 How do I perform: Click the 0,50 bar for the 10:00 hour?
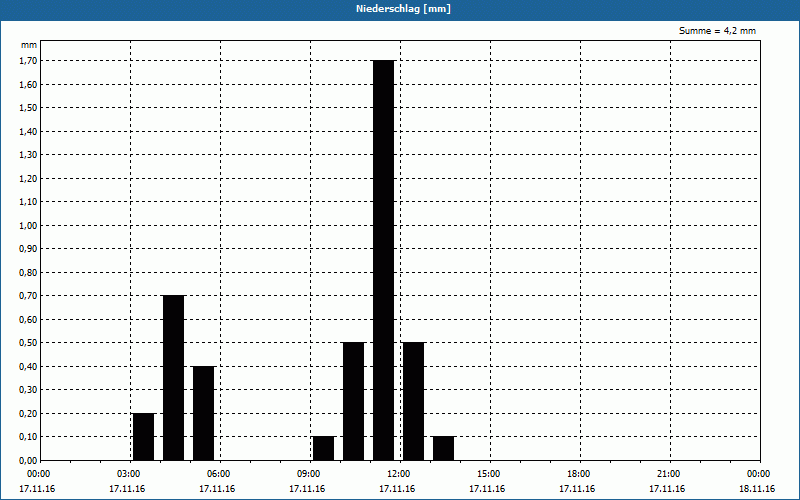point(354,402)
